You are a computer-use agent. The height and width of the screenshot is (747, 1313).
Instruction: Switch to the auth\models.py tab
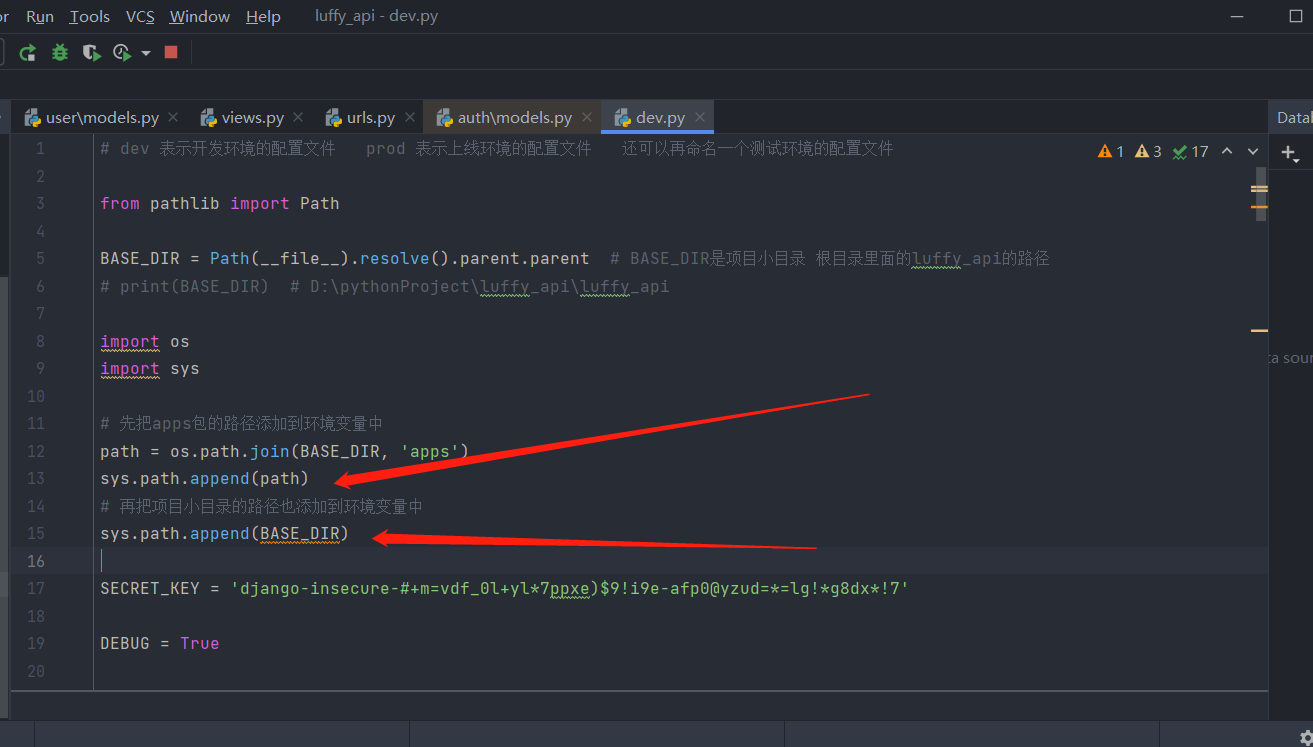[x=514, y=117]
